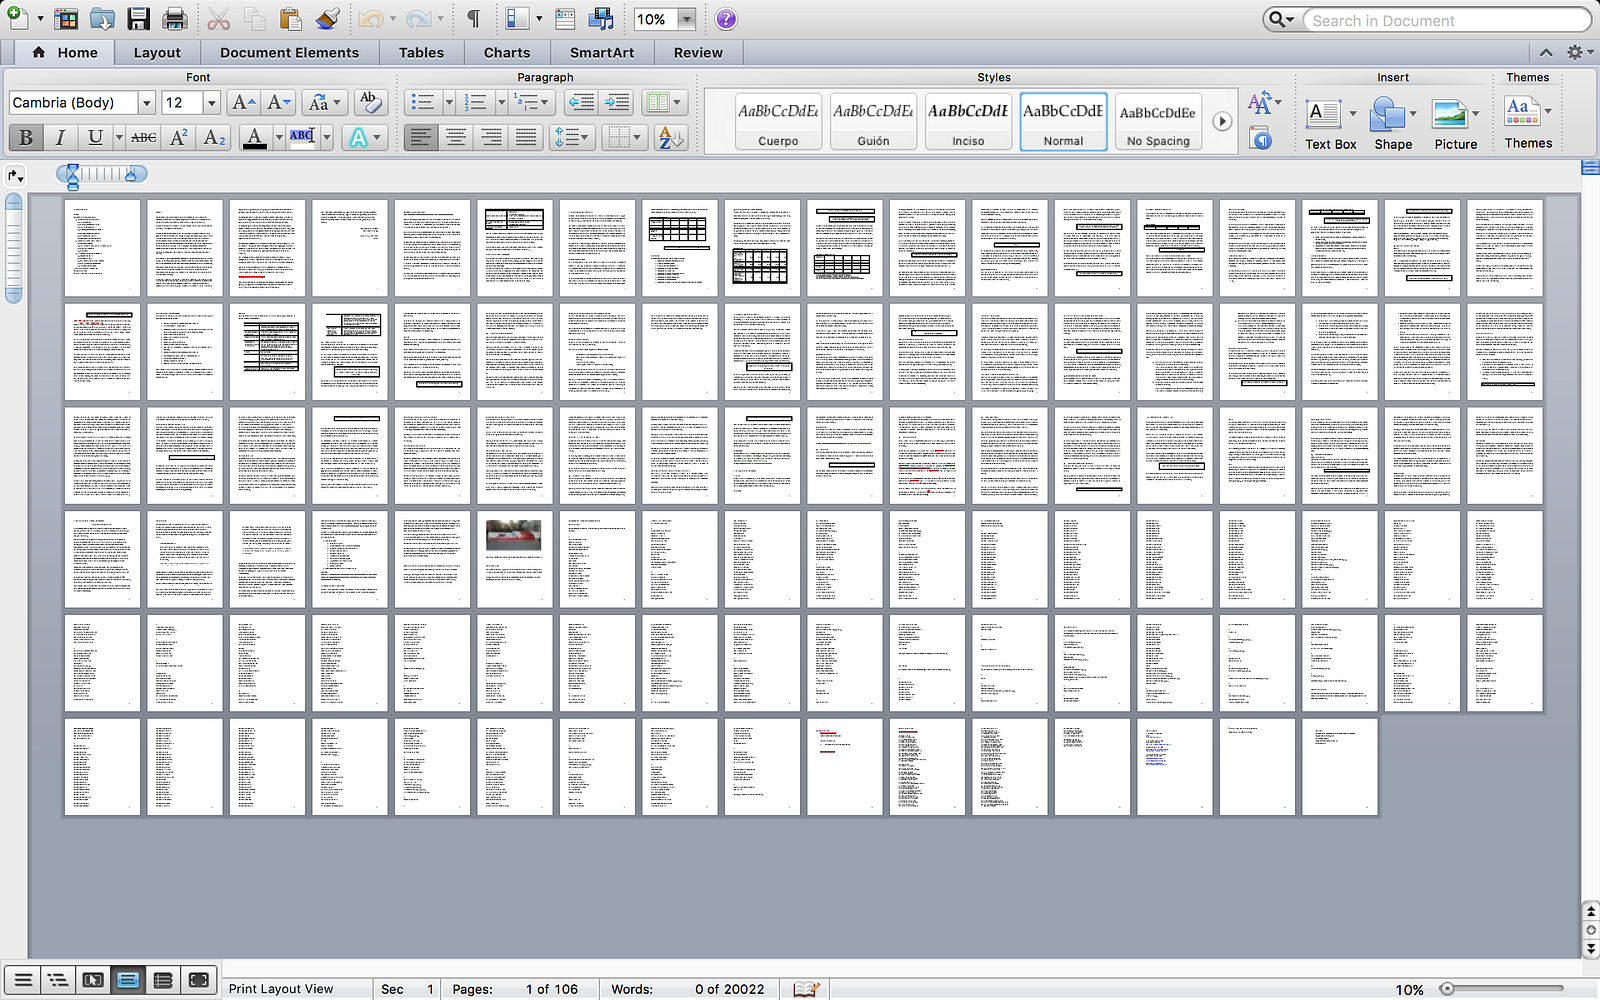Viewport: 1600px width, 1000px height.
Task: Open the Document Elements tab
Action: (289, 53)
